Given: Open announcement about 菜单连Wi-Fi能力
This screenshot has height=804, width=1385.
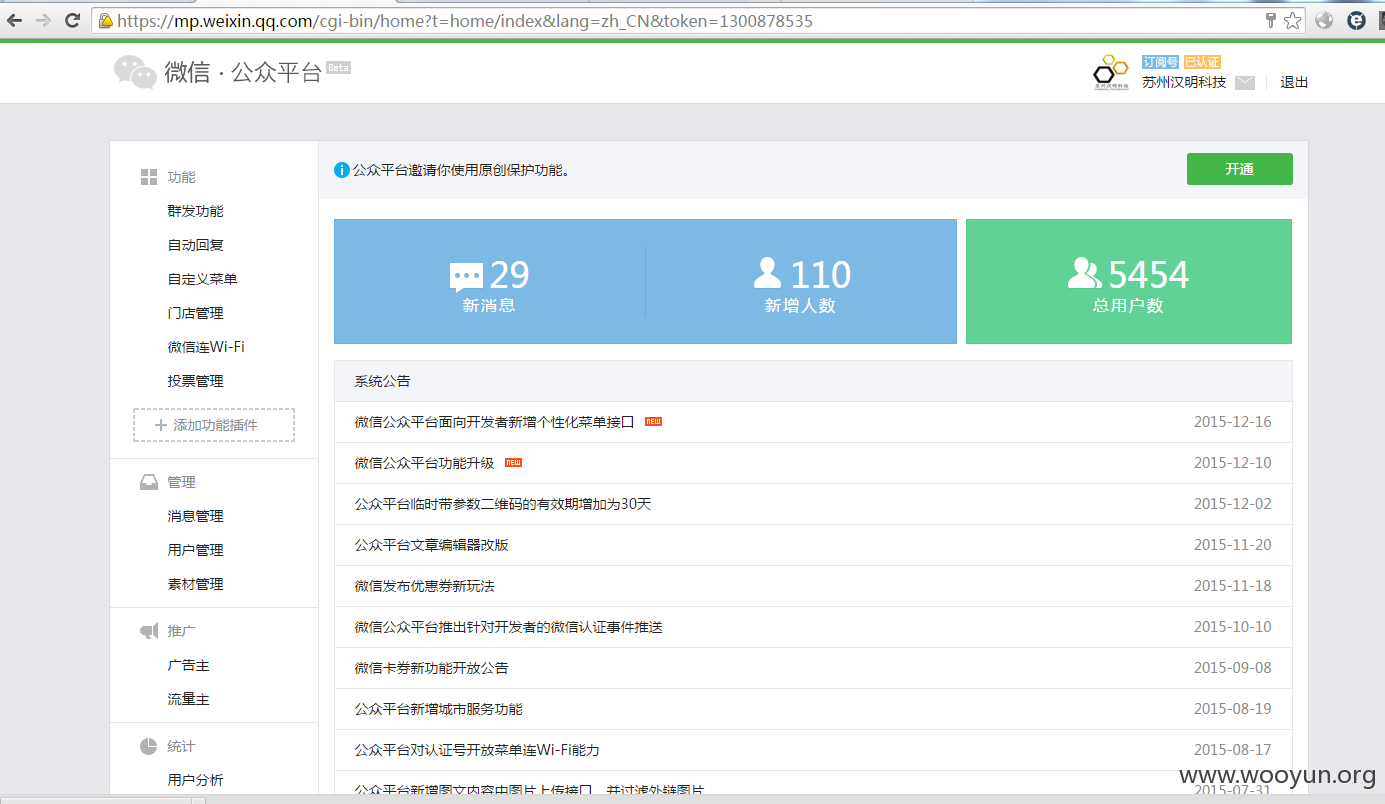Looking at the screenshot, I should point(477,750).
